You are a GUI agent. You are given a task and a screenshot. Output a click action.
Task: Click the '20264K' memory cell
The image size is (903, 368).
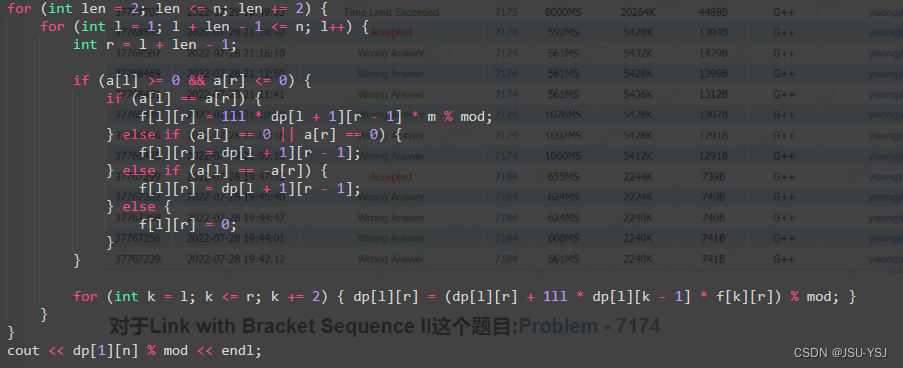(x=637, y=12)
